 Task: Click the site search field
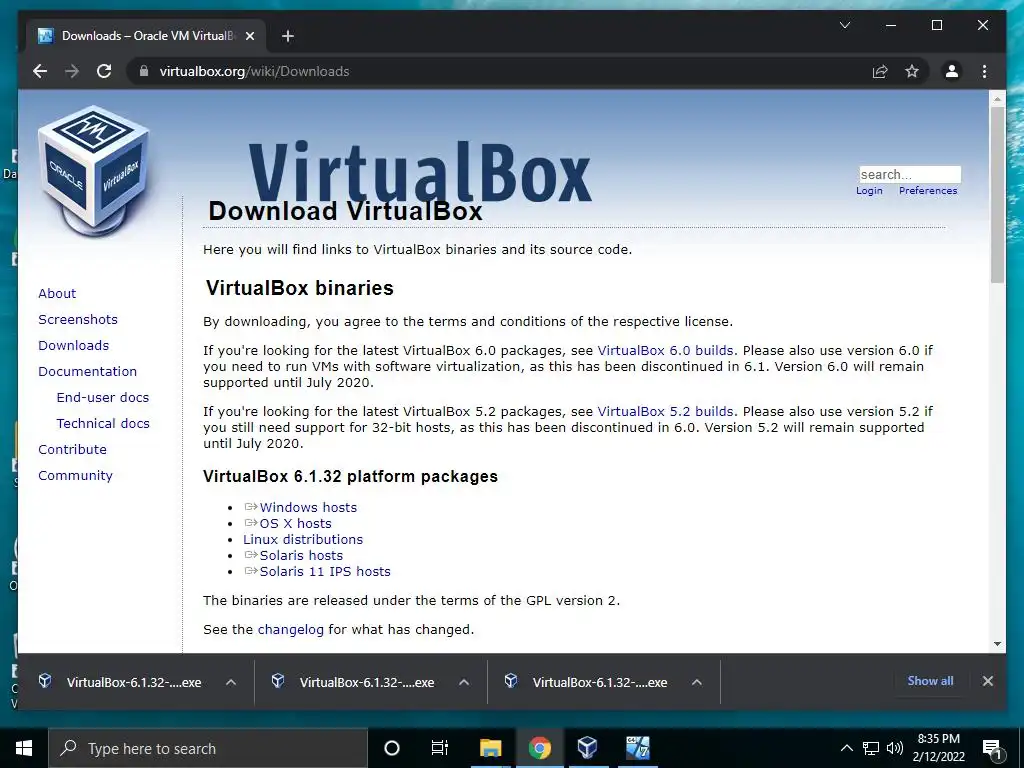tap(910, 174)
